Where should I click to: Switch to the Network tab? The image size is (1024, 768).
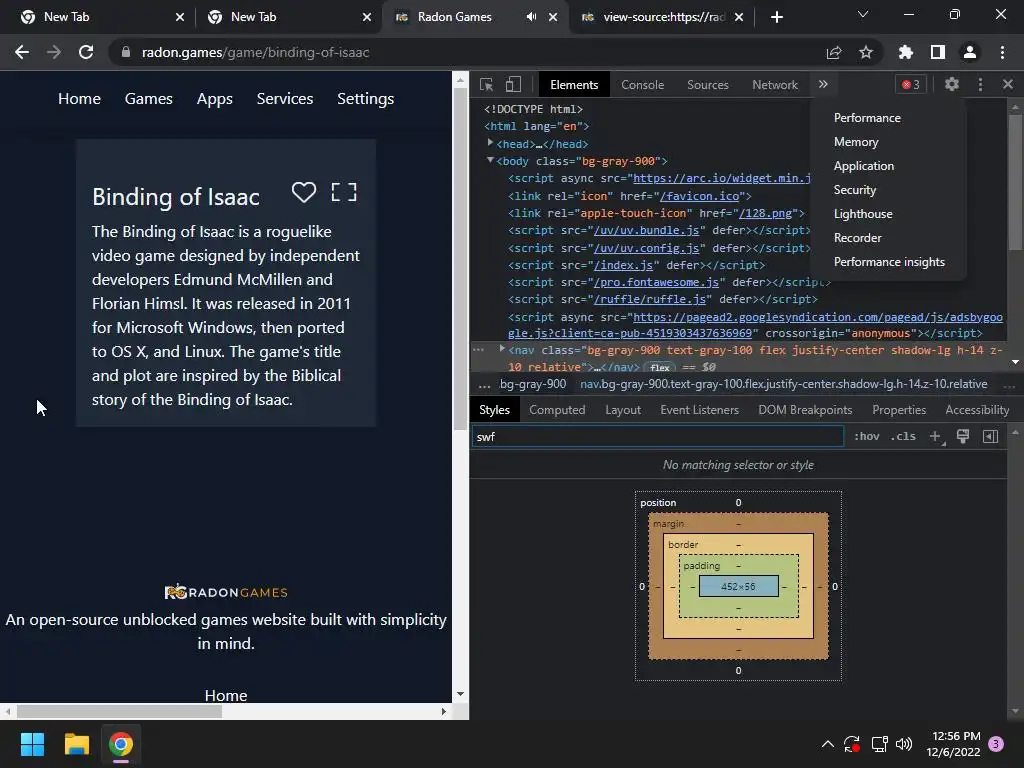(x=775, y=85)
